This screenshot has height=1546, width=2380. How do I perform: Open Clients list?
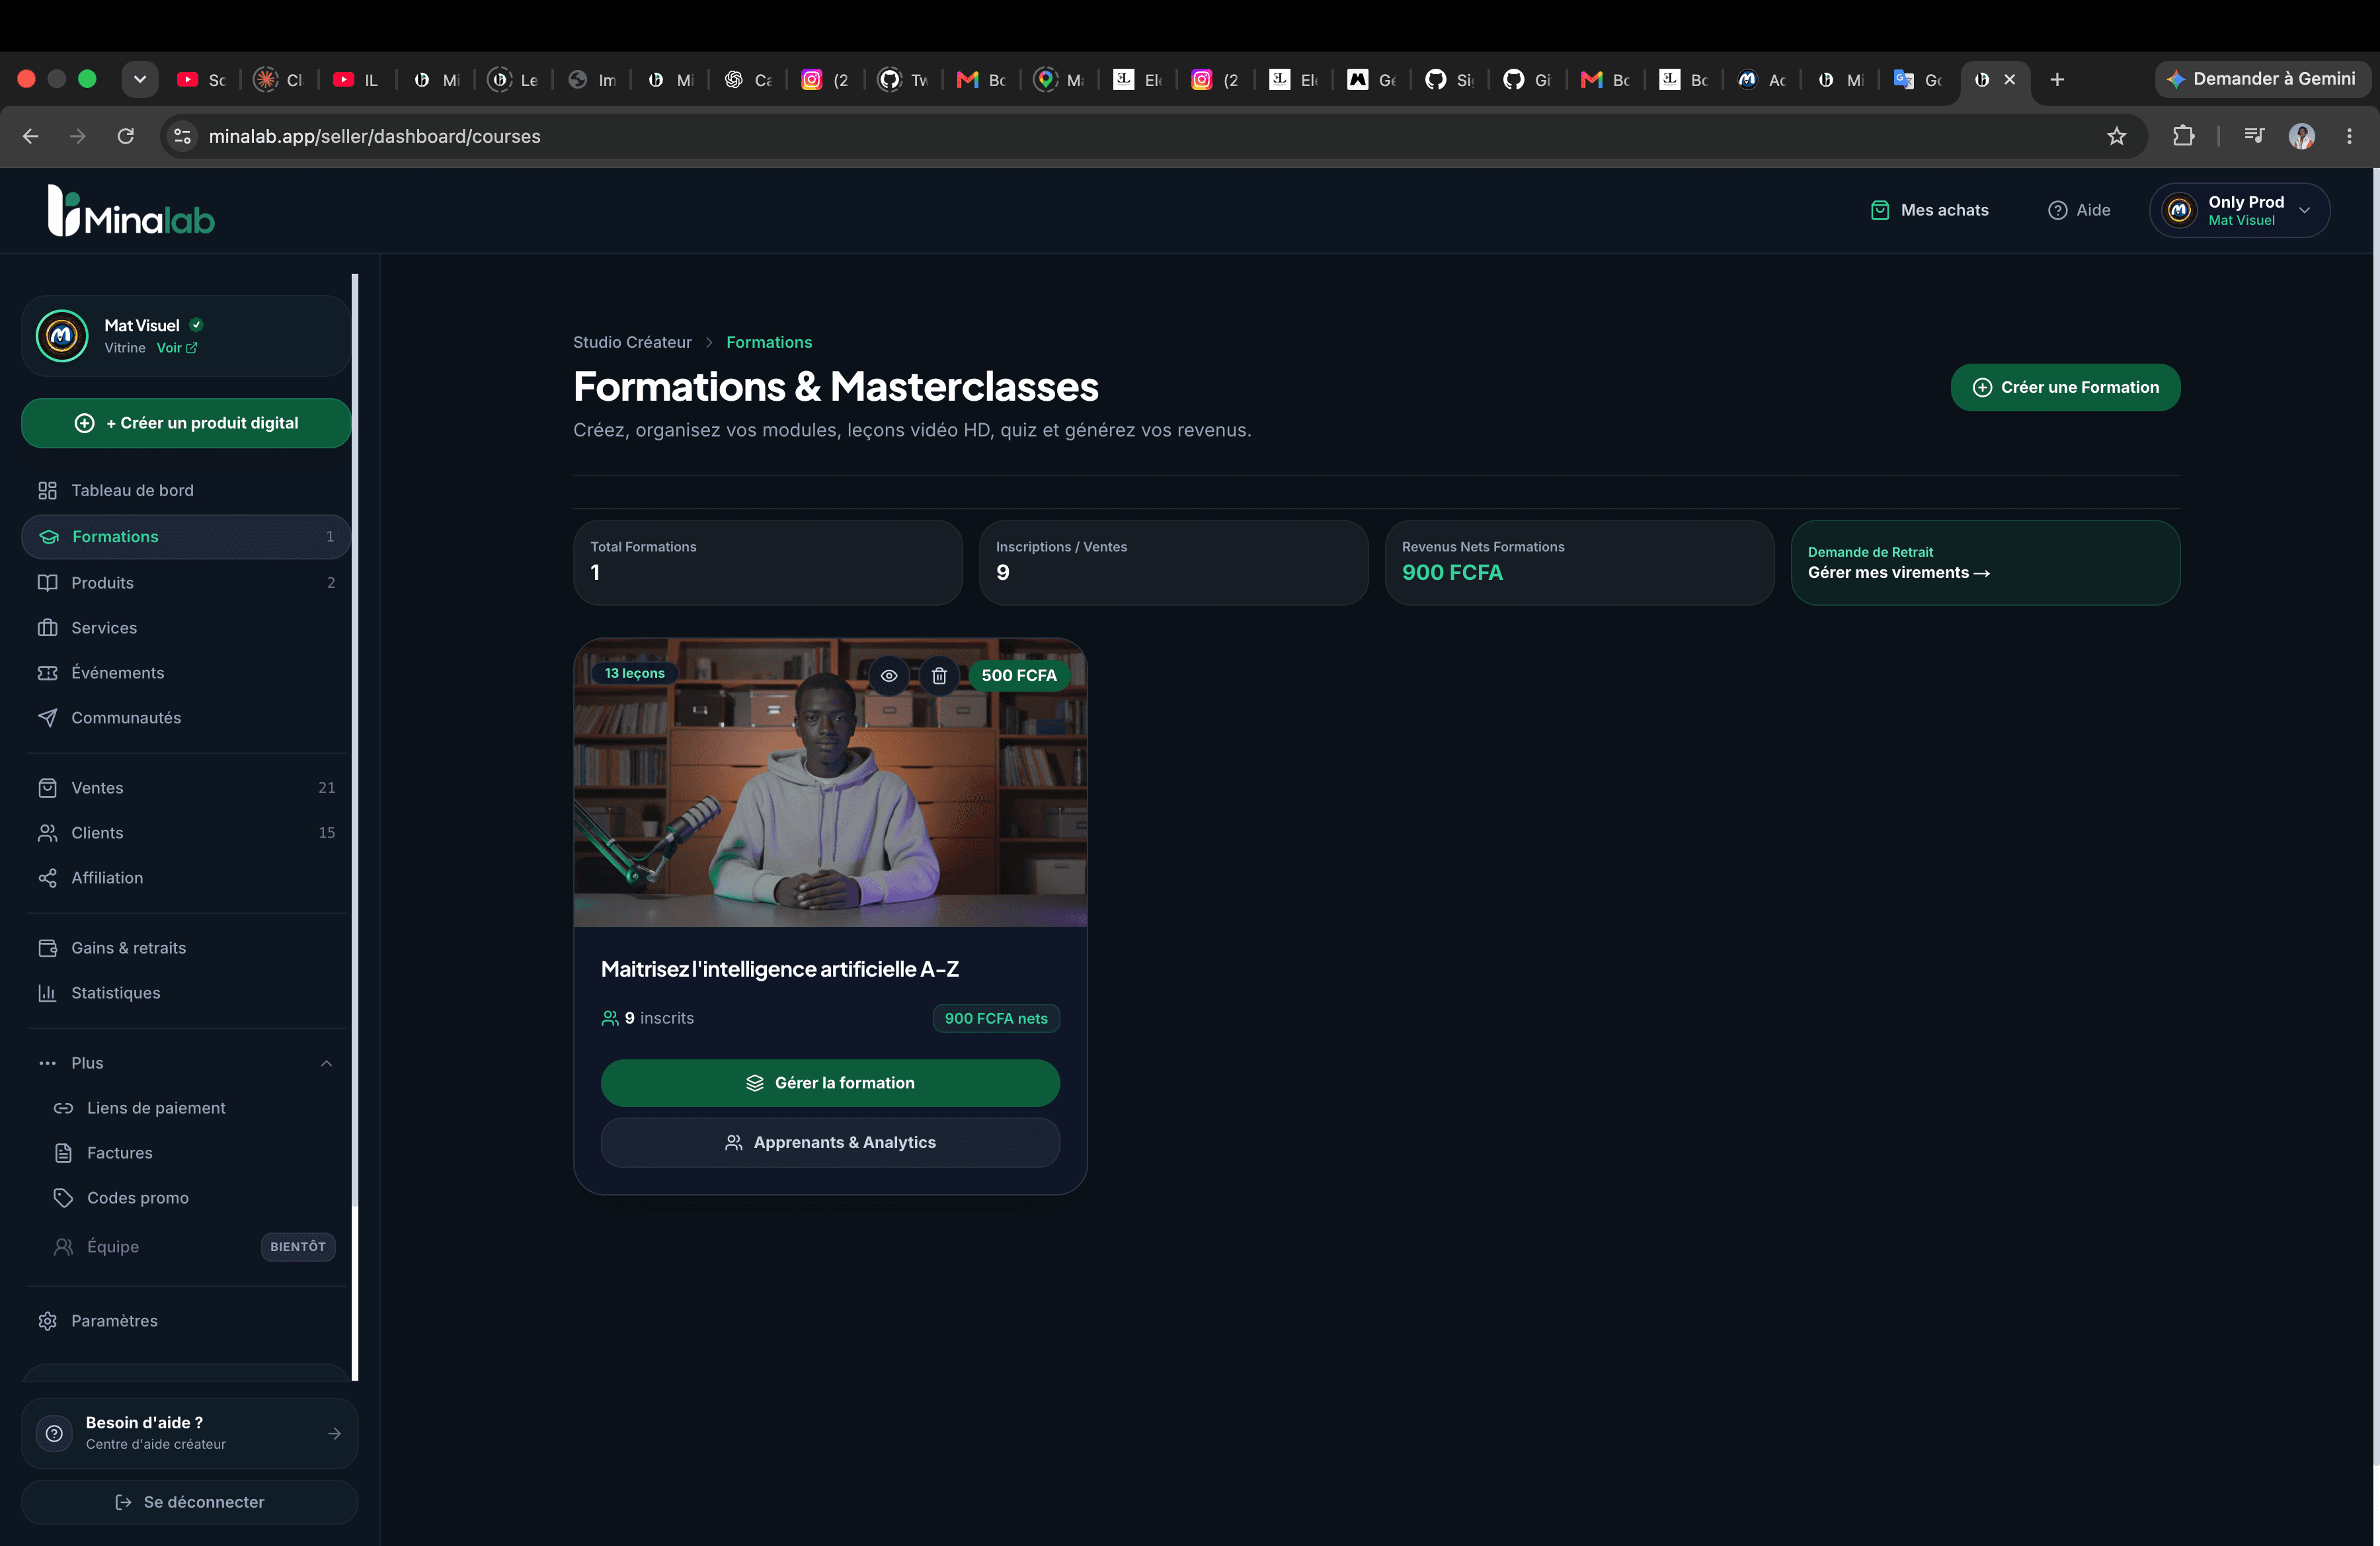186,833
